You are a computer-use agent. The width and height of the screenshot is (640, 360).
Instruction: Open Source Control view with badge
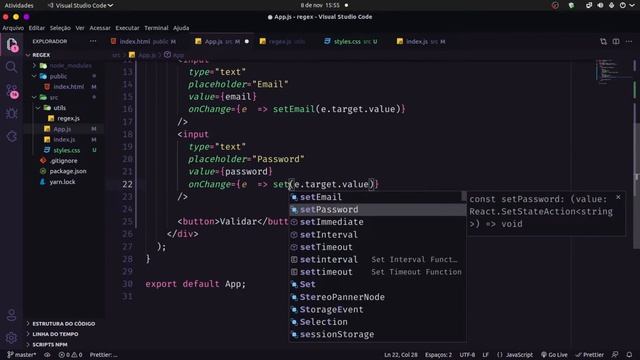tap(12, 92)
